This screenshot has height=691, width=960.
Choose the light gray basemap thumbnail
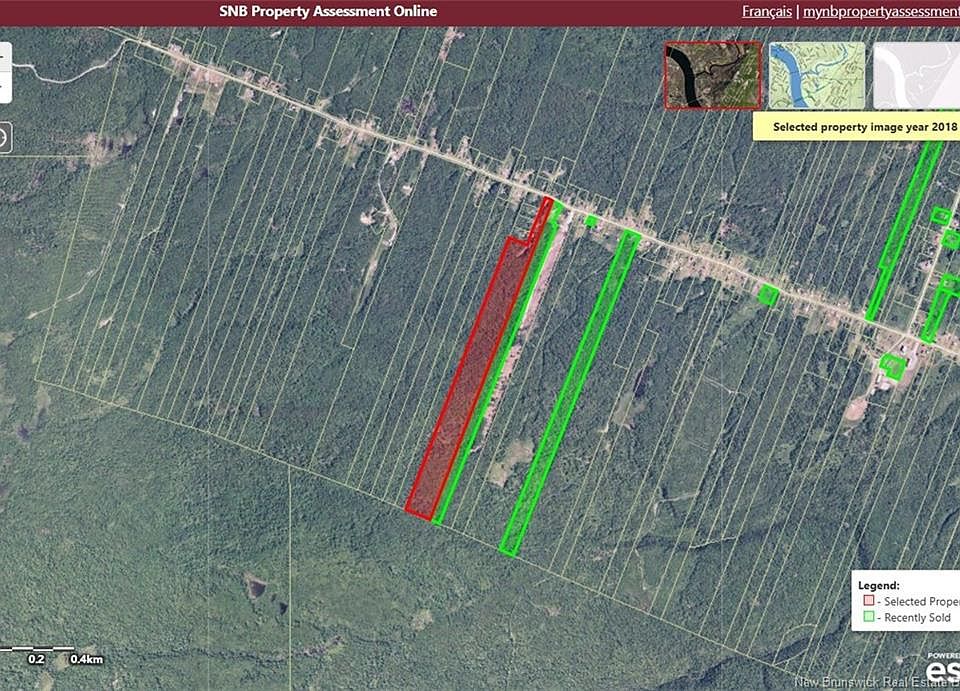point(917,75)
